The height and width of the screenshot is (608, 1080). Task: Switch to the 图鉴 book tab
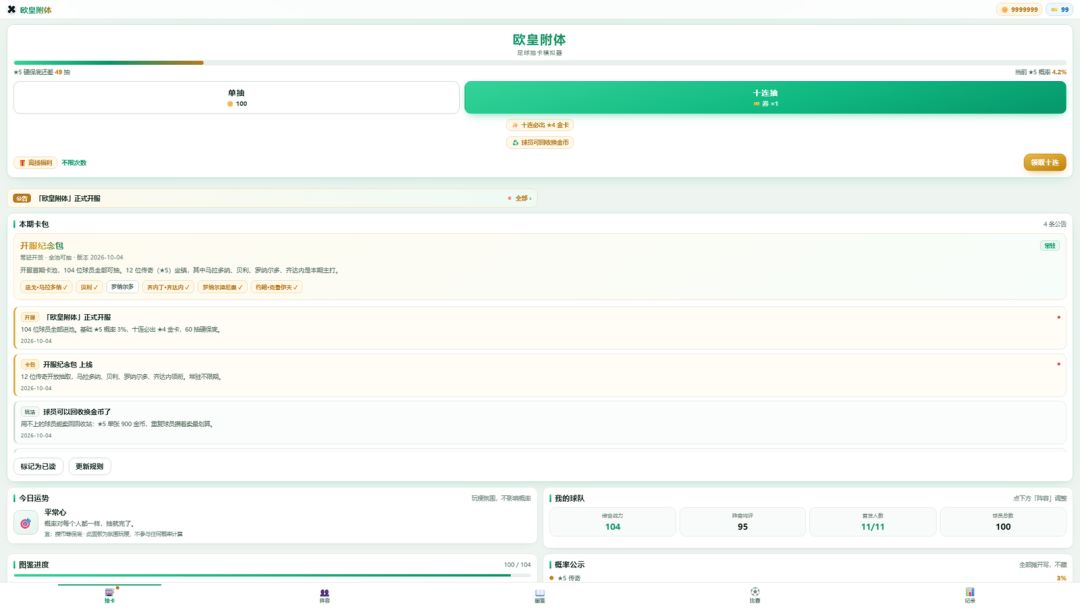[x=540, y=596]
